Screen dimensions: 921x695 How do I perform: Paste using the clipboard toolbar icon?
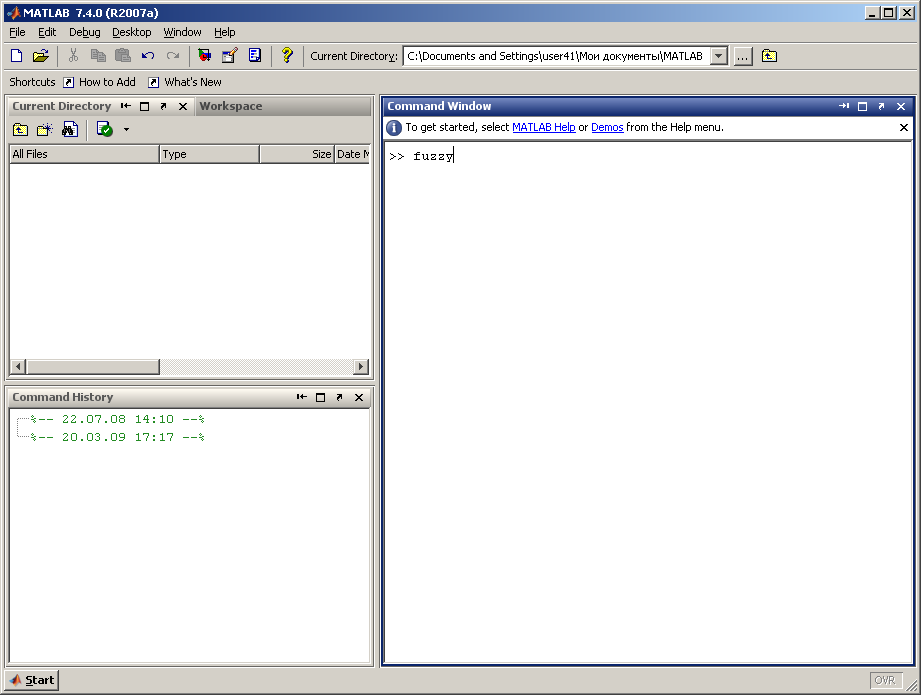[123, 56]
